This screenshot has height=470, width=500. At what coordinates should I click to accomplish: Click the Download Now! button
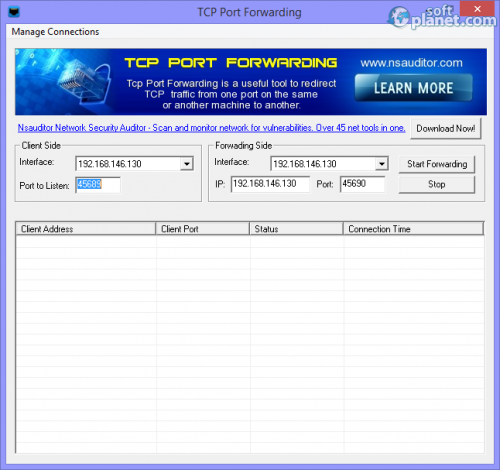pos(446,128)
